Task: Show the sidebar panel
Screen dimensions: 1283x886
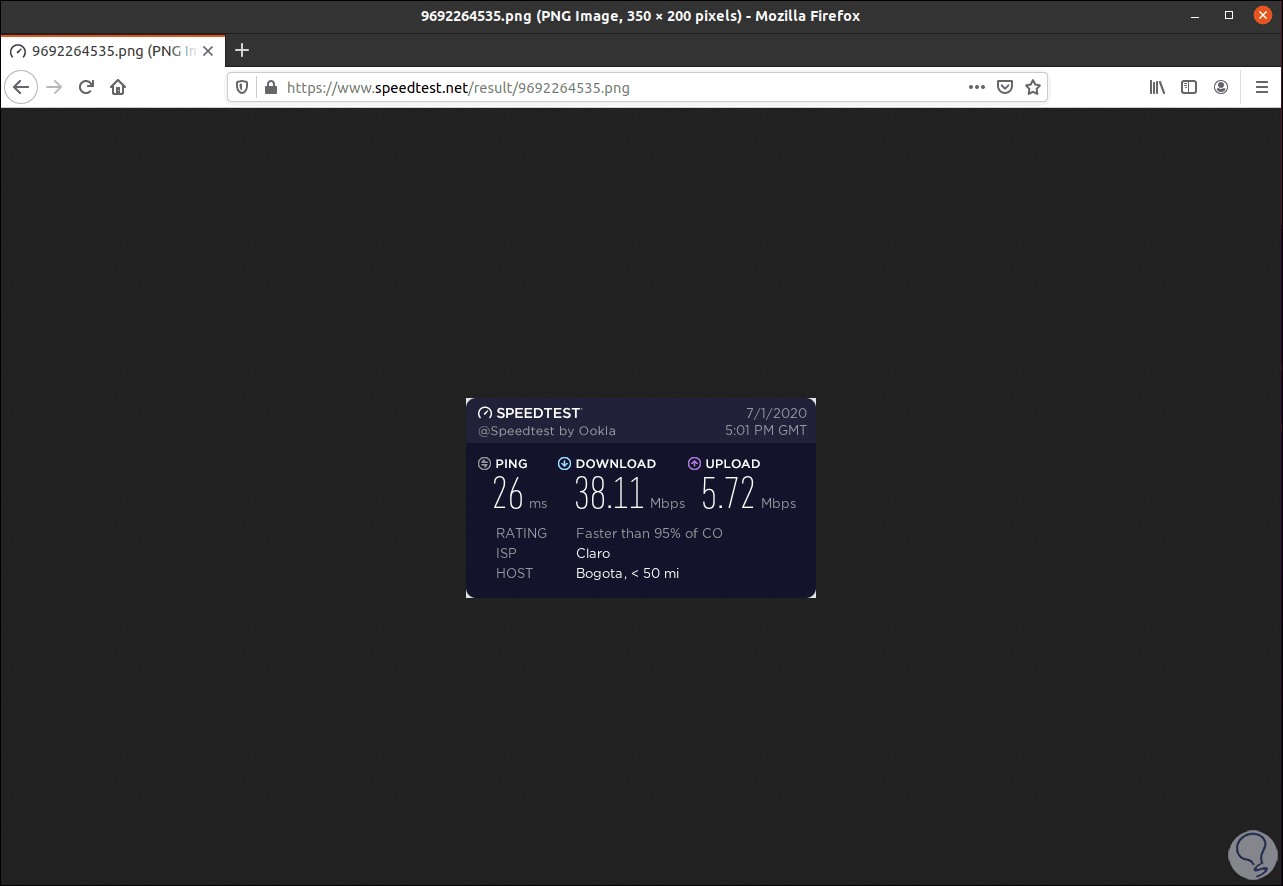Action: 1189,87
